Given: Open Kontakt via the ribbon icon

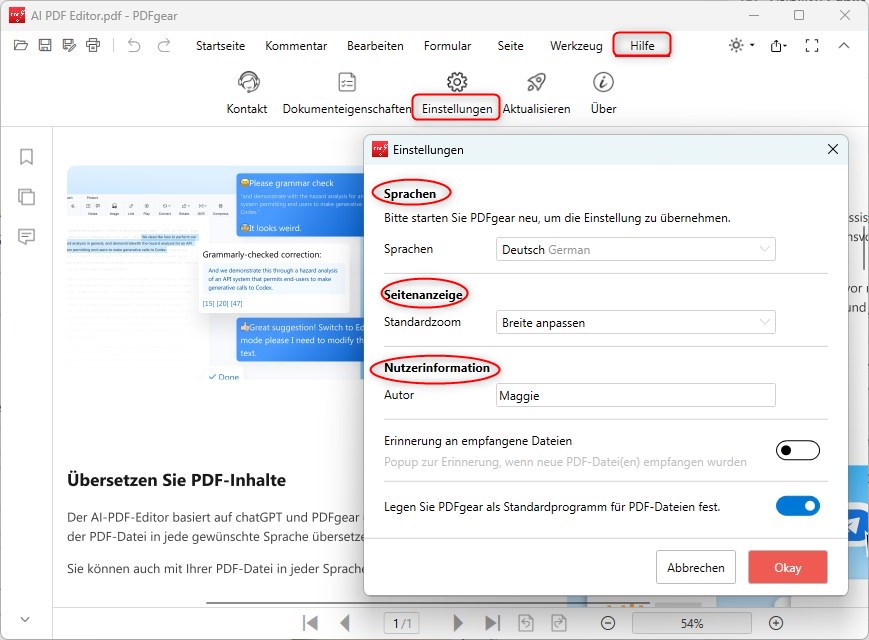Looking at the screenshot, I should tap(247, 84).
